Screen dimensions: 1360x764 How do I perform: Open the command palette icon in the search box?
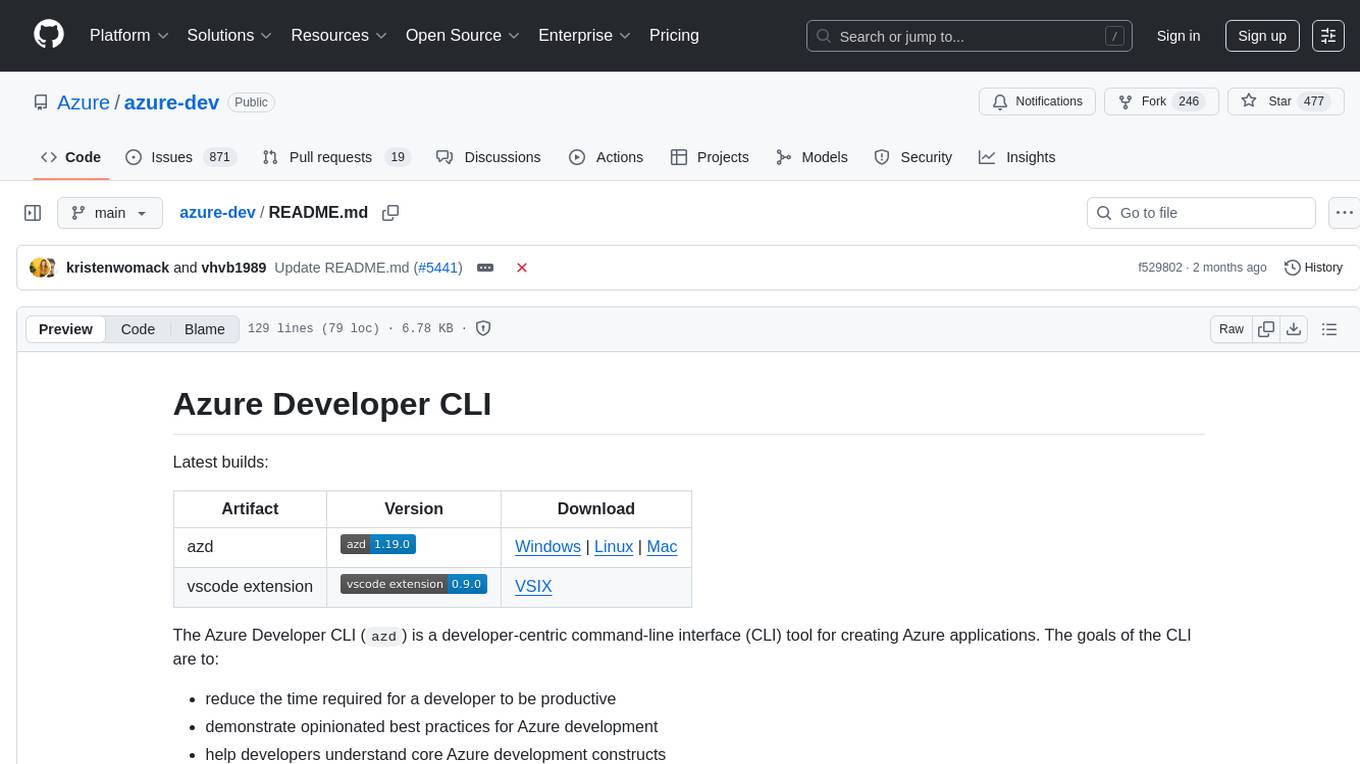(x=1114, y=36)
